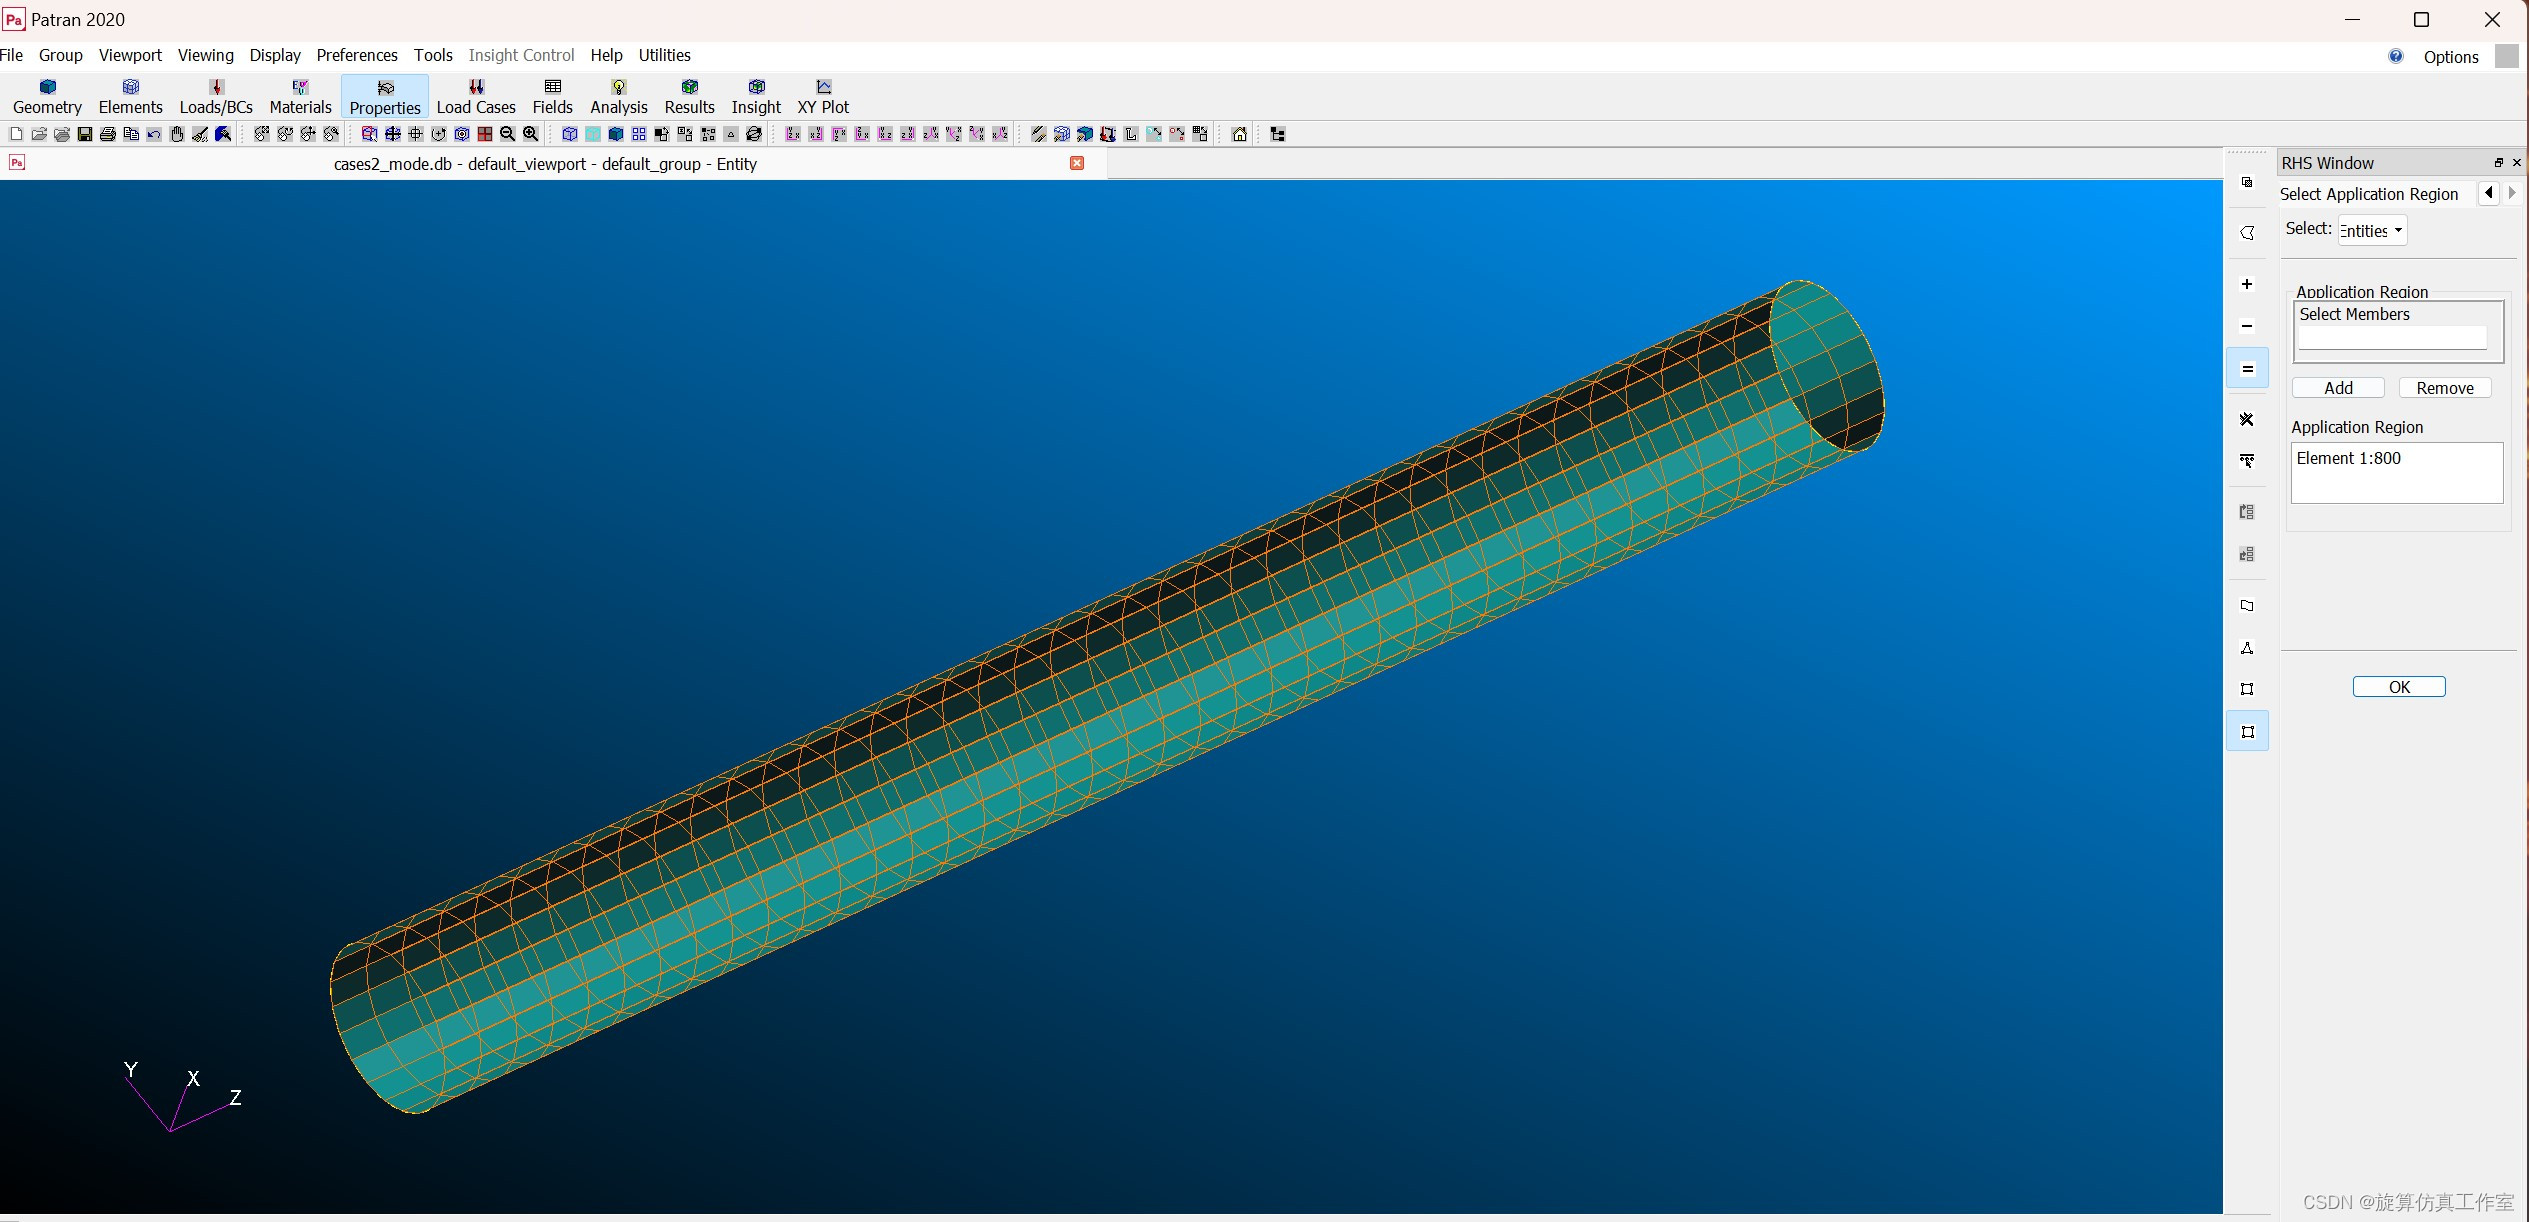2529x1222 pixels.
Task: Undock the RHS Window panel
Action: (x=2498, y=163)
